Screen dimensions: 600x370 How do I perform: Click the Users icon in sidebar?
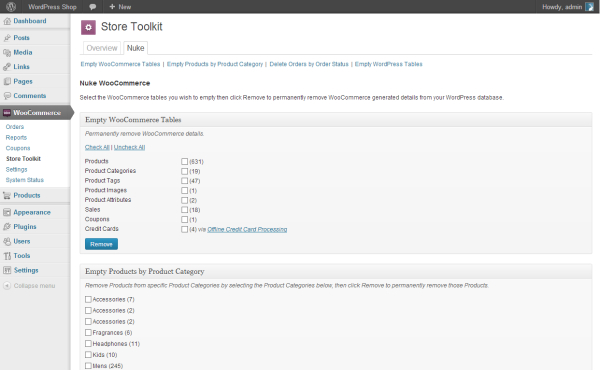7,241
